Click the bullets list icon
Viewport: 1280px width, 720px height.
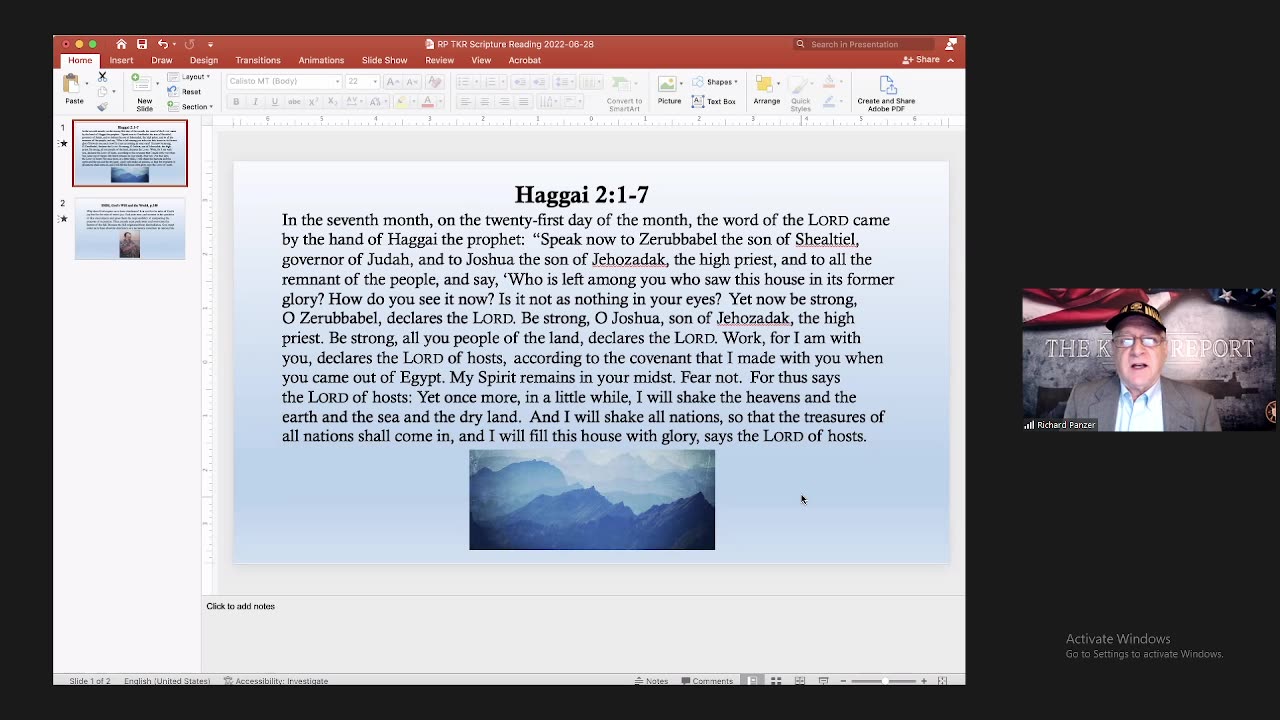point(463,82)
